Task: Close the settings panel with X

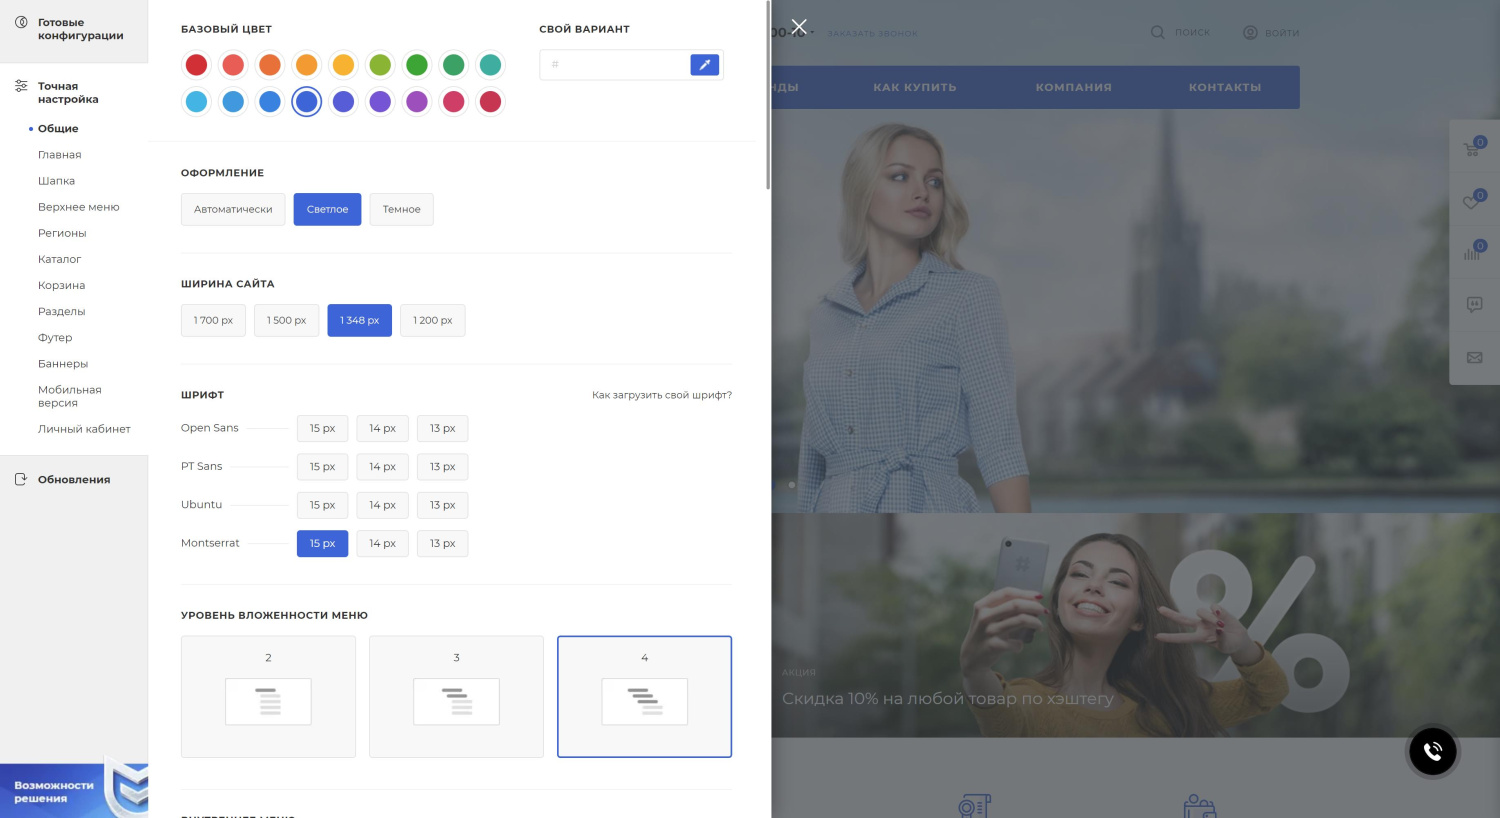Action: [x=798, y=27]
